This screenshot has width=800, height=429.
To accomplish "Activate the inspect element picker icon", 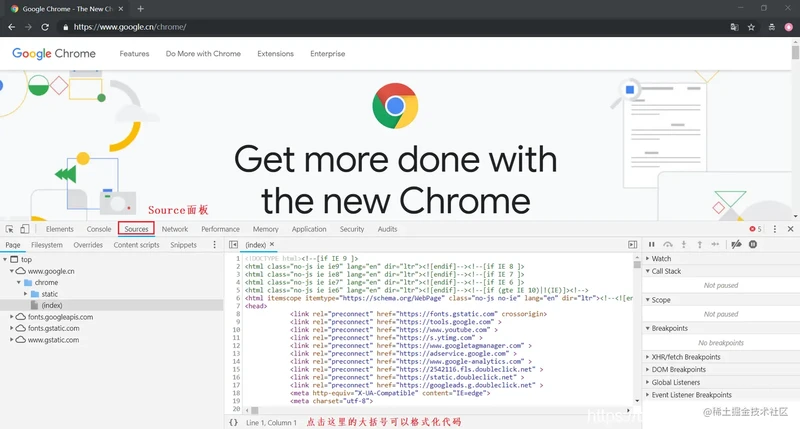I will pos(10,229).
